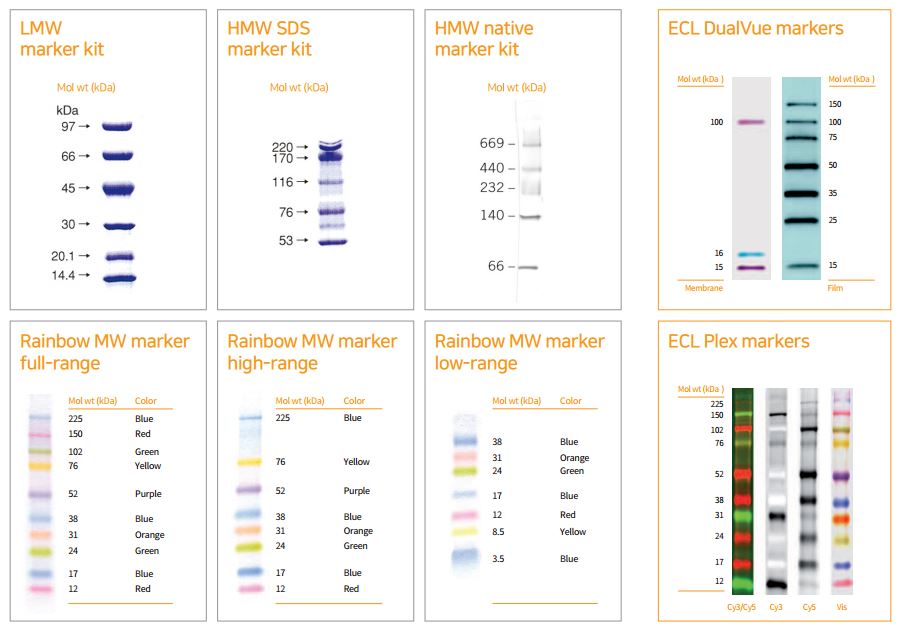Click the Orange color label in low-range
Image resolution: width=904 pixels, height=632 pixels.
click(574, 458)
